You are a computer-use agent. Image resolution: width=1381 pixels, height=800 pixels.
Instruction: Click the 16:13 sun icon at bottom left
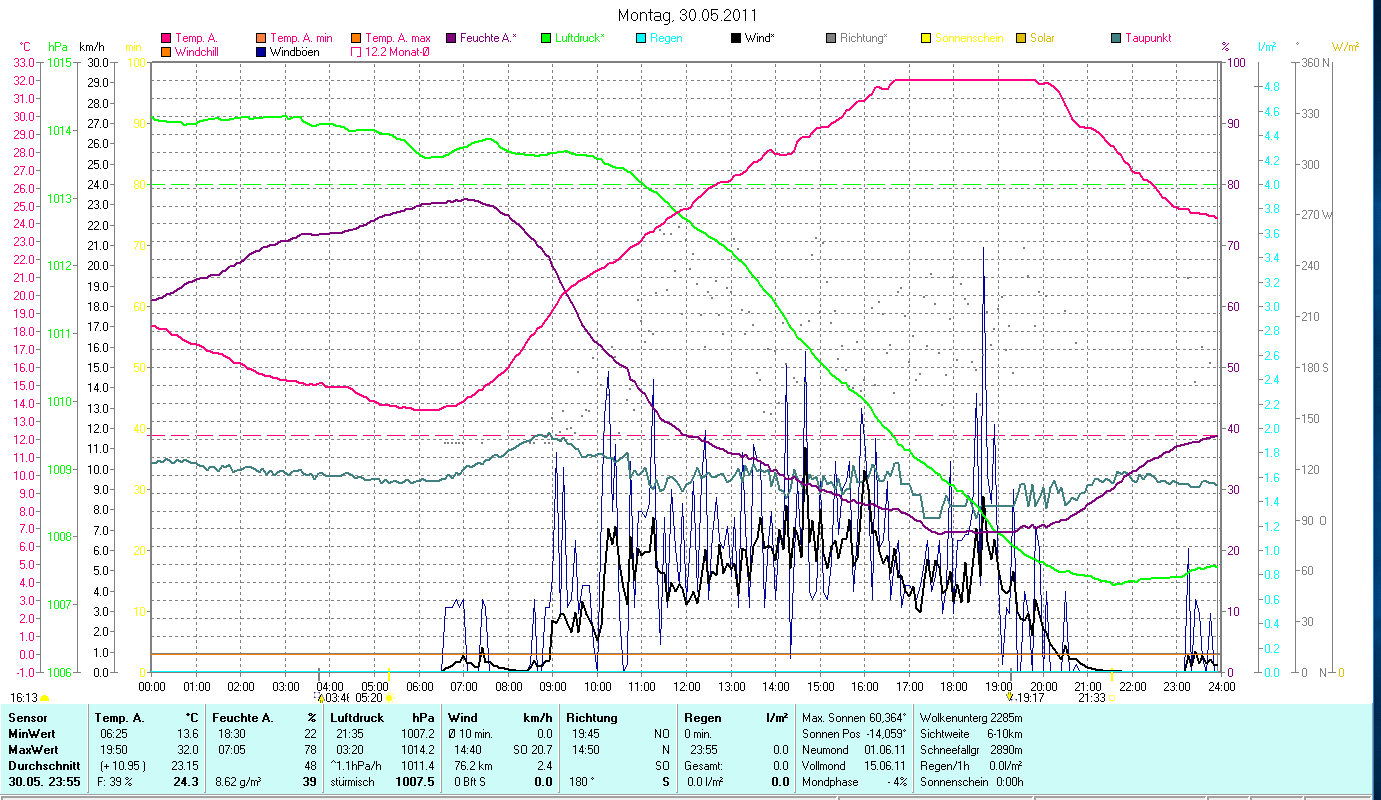44,698
